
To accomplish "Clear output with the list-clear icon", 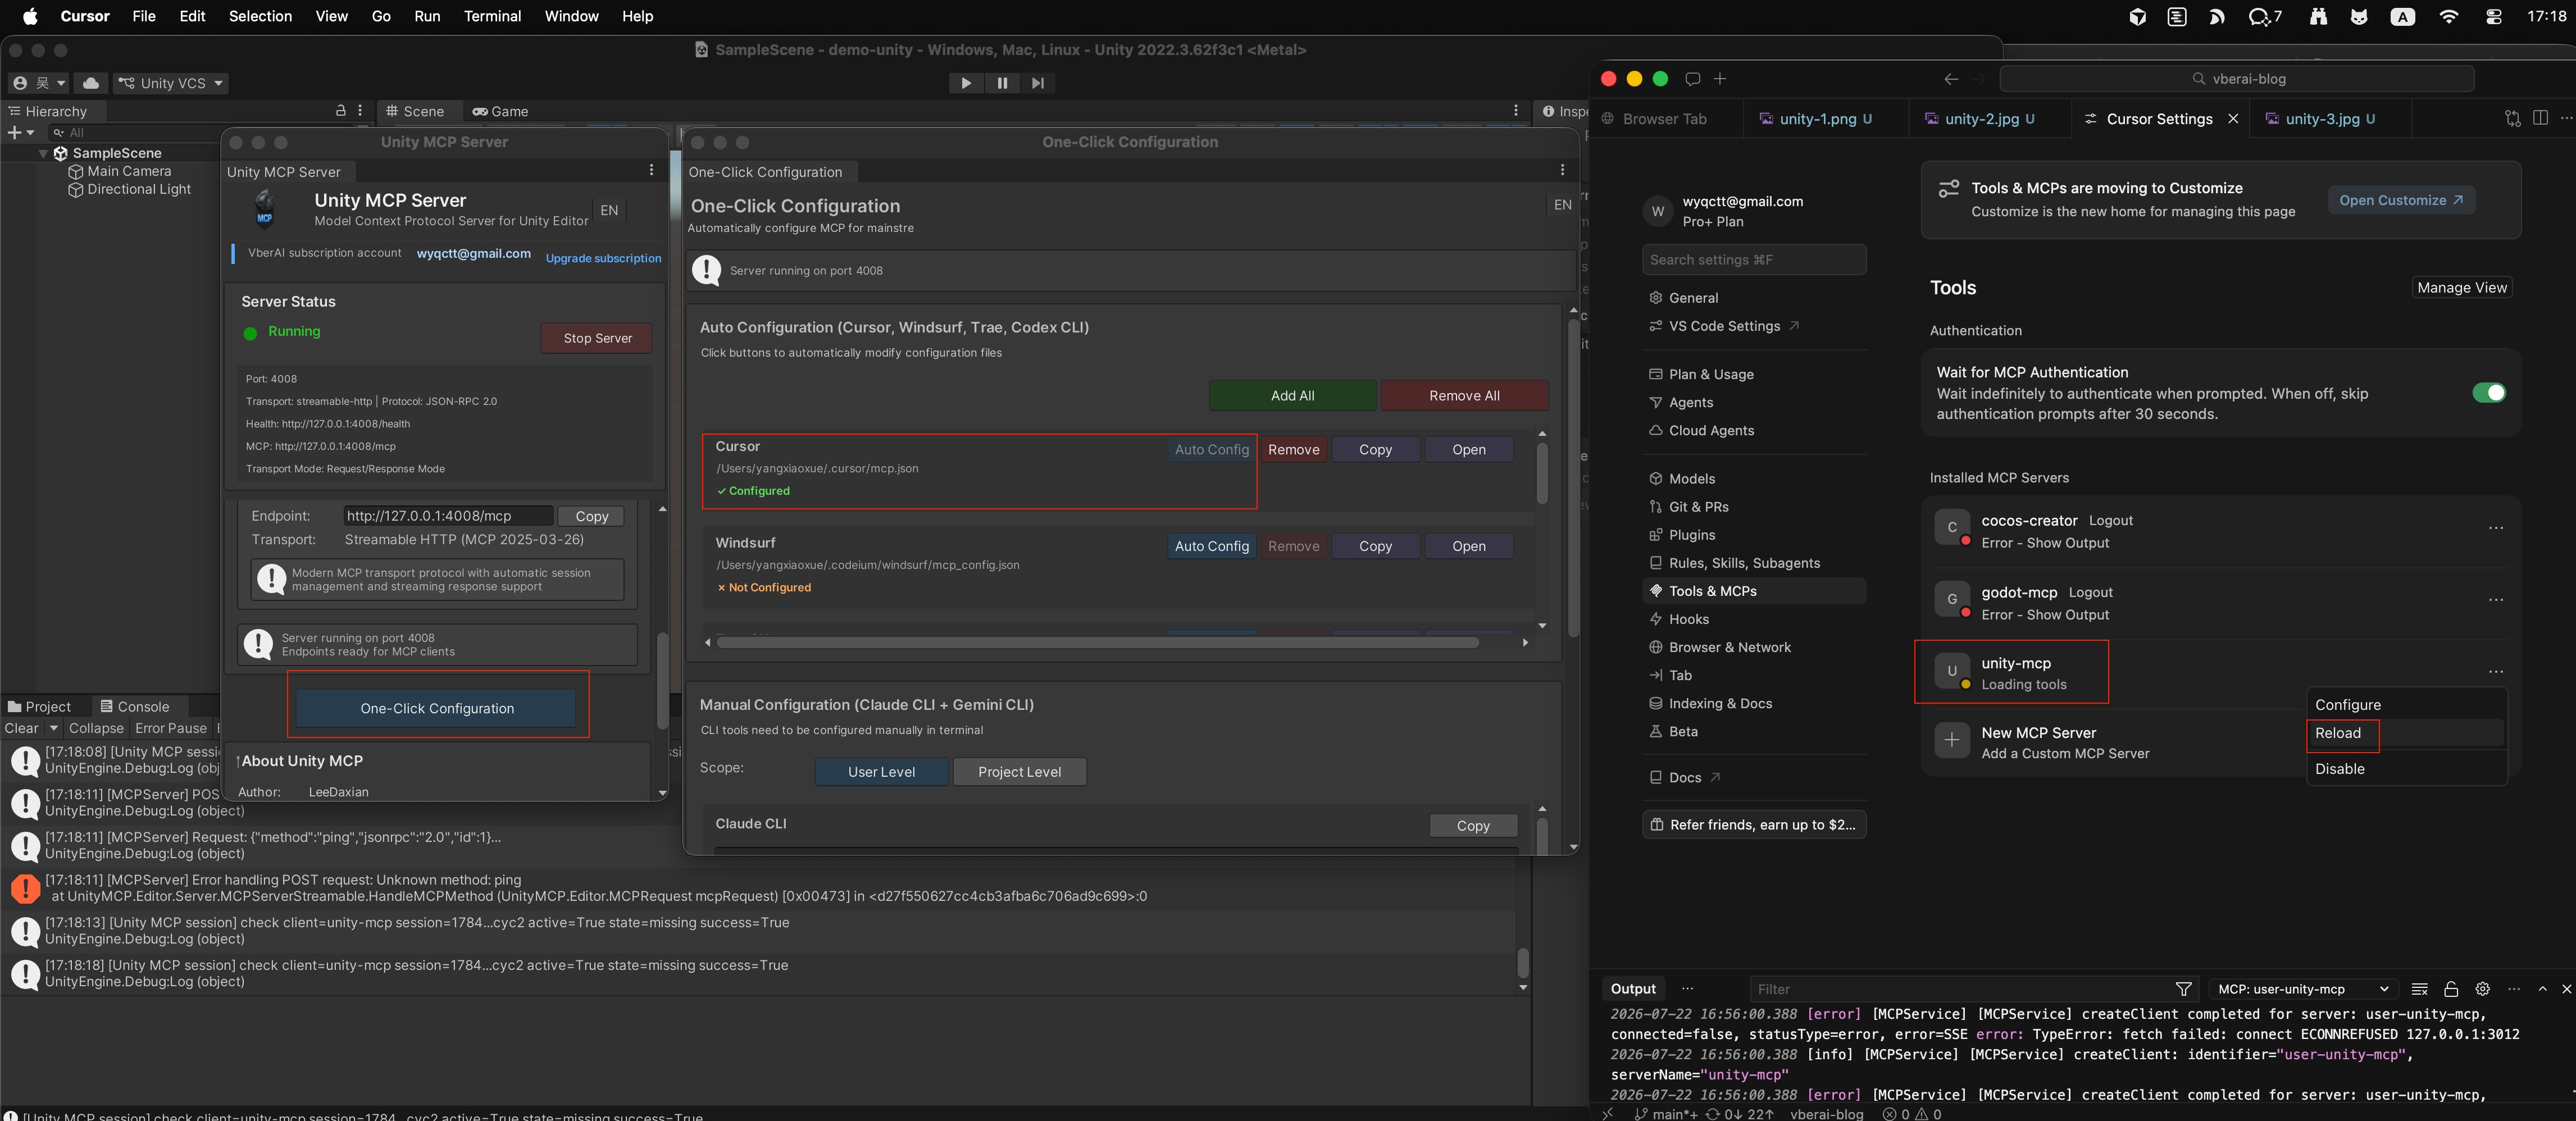I will (2419, 988).
